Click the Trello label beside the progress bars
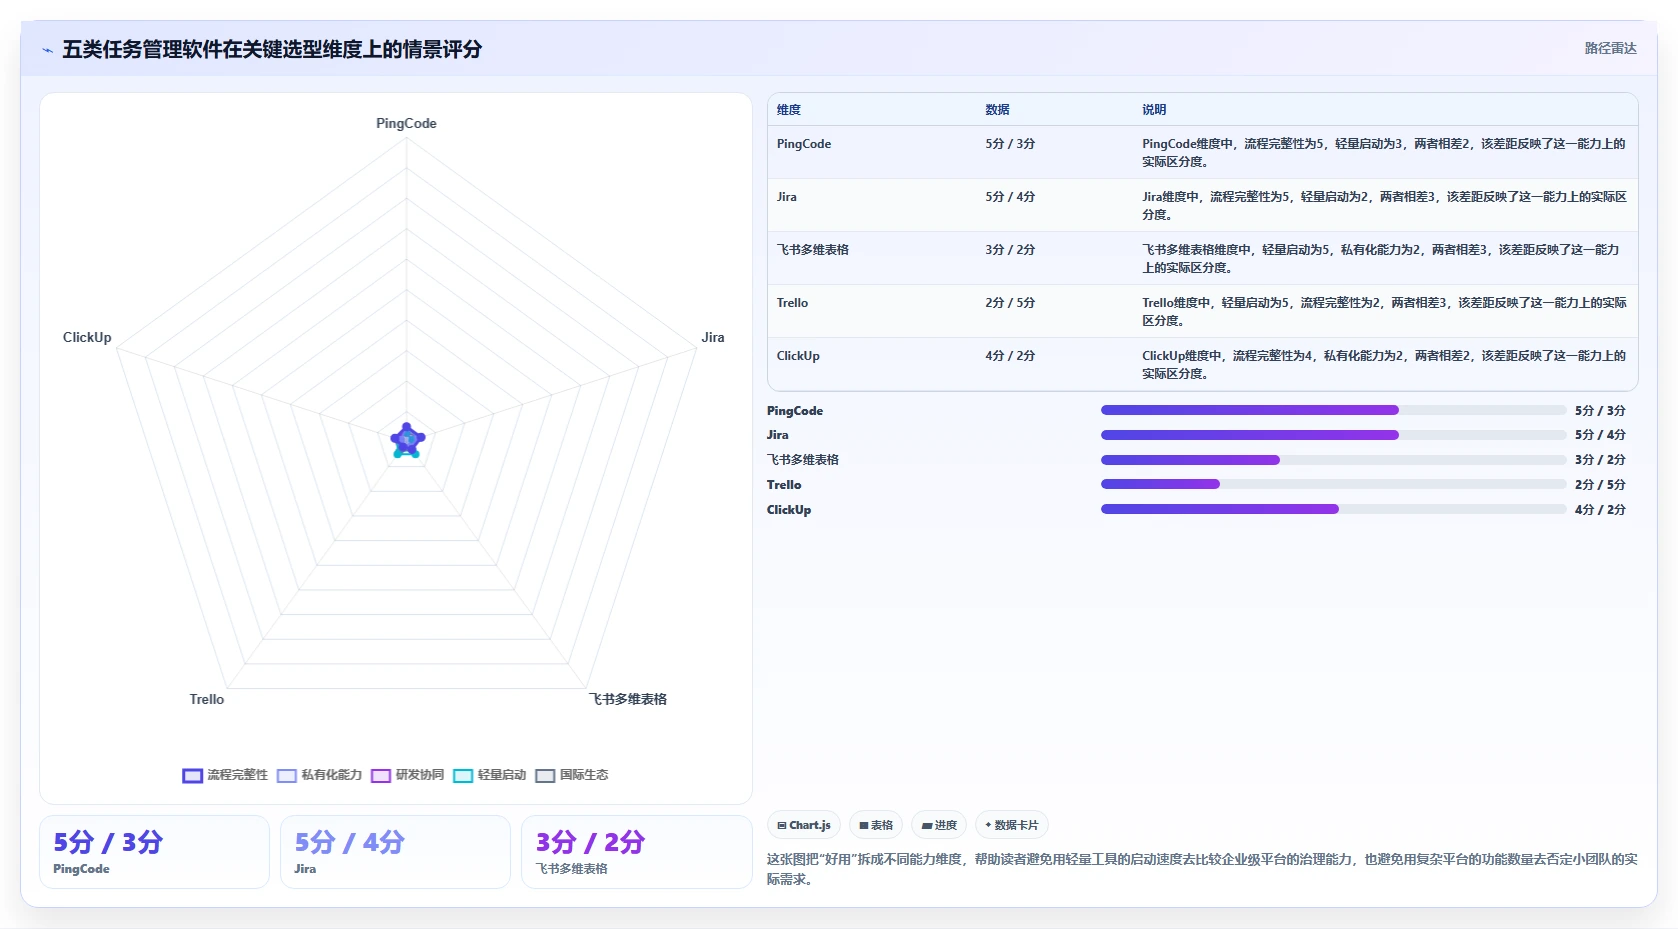Viewport: 1678px width, 929px height. pos(784,485)
